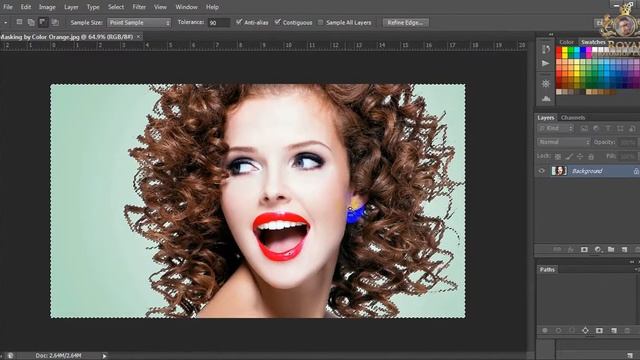Toggle lock image pixels brush icon
Viewport: 640px width, 360px height.
569,156
